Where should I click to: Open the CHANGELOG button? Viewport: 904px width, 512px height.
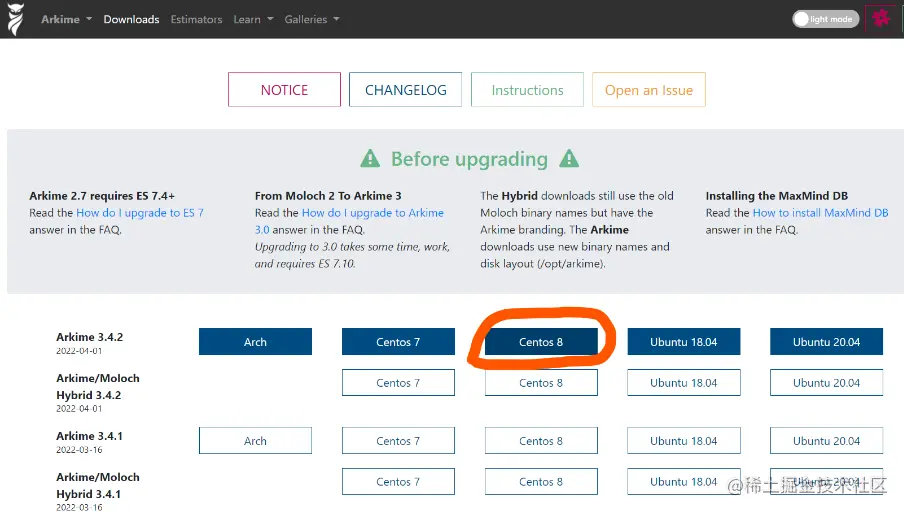coord(405,89)
